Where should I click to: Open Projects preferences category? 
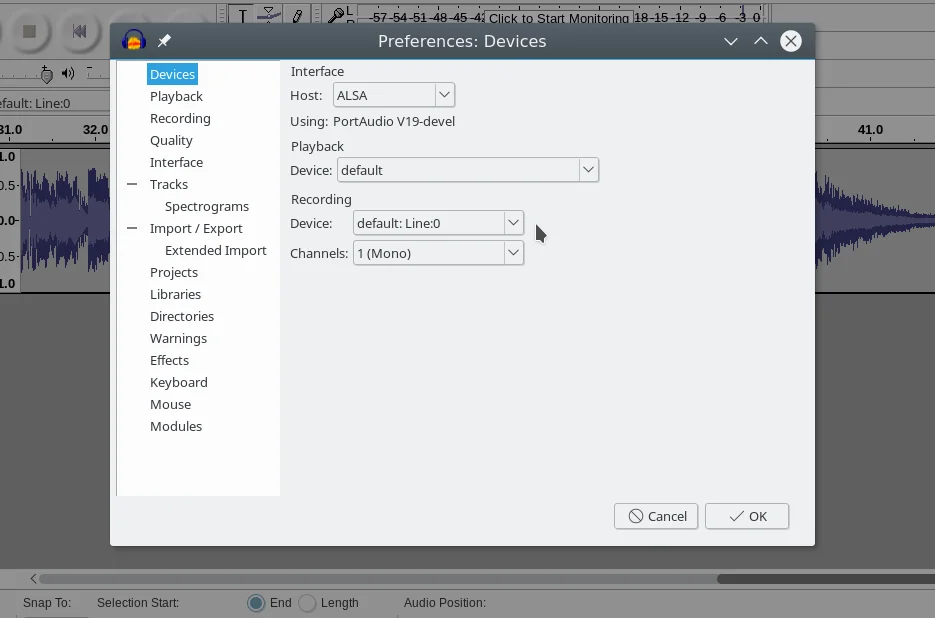tap(174, 273)
